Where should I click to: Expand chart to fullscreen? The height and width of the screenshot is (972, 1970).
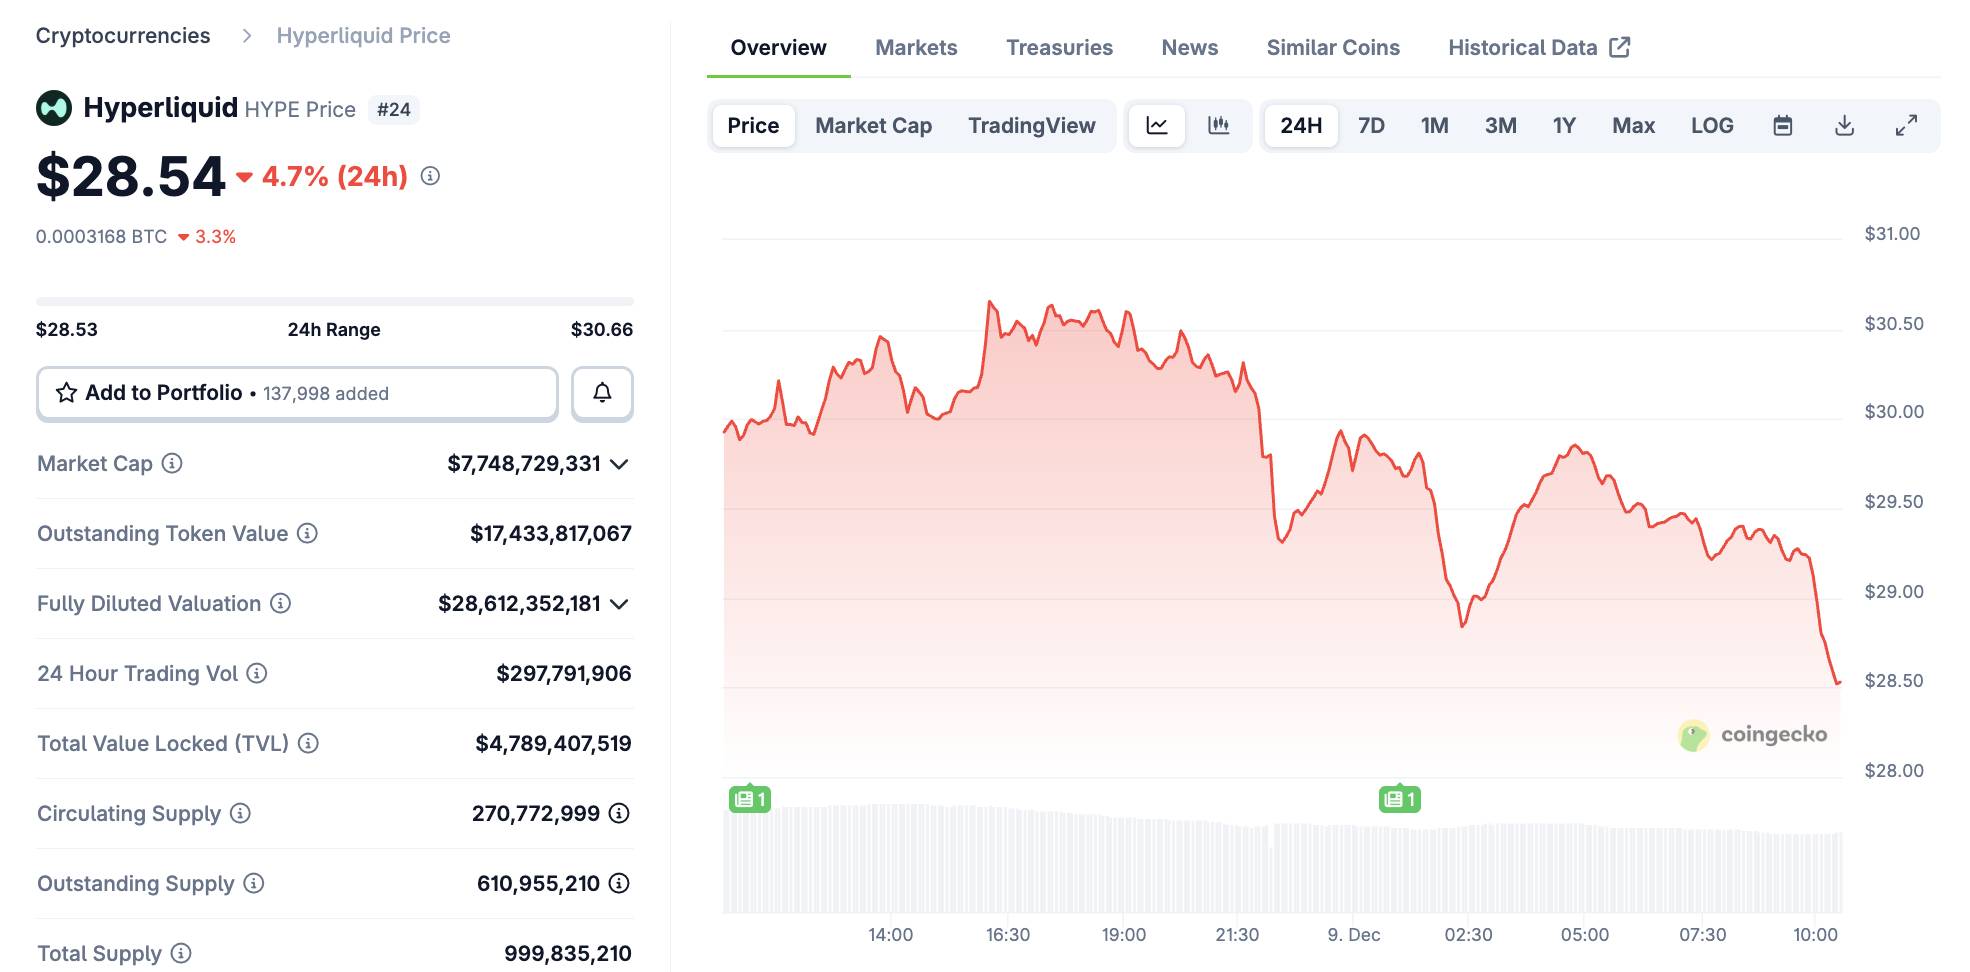click(1906, 125)
